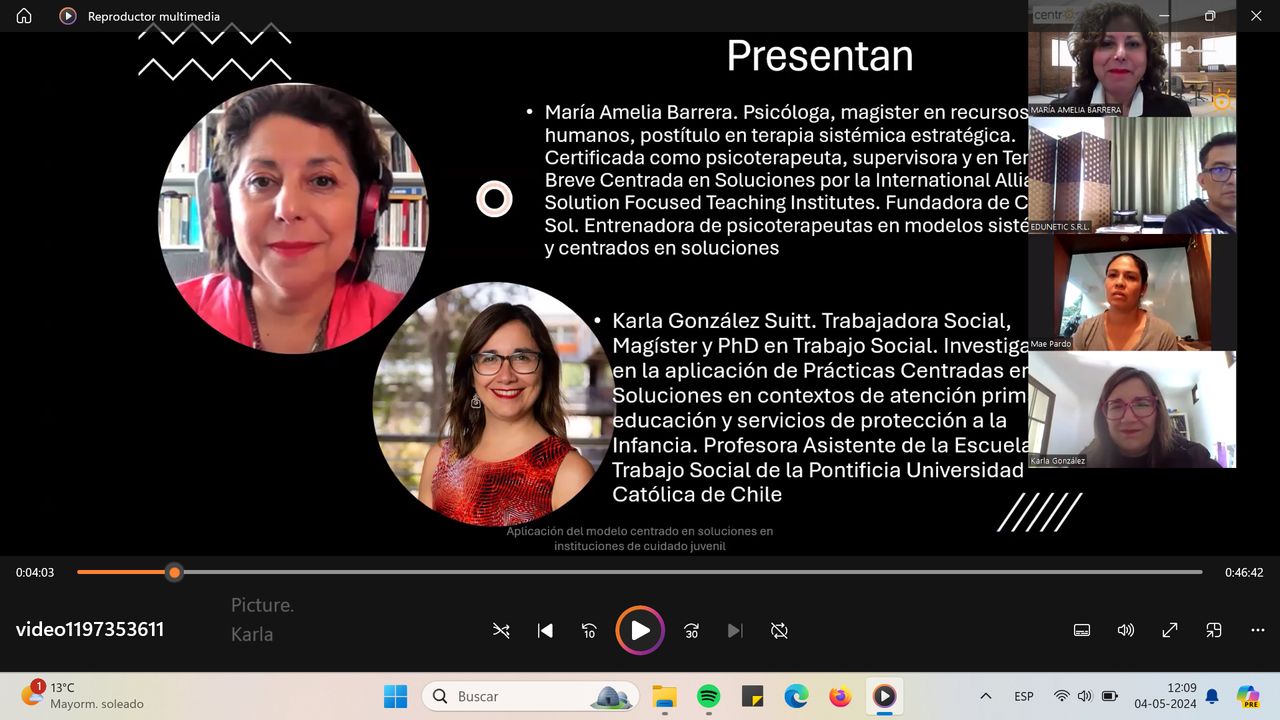This screenshot has height=720, width=1280.
Task: Enable shuffle playback
Action: (x=501, y=631)
